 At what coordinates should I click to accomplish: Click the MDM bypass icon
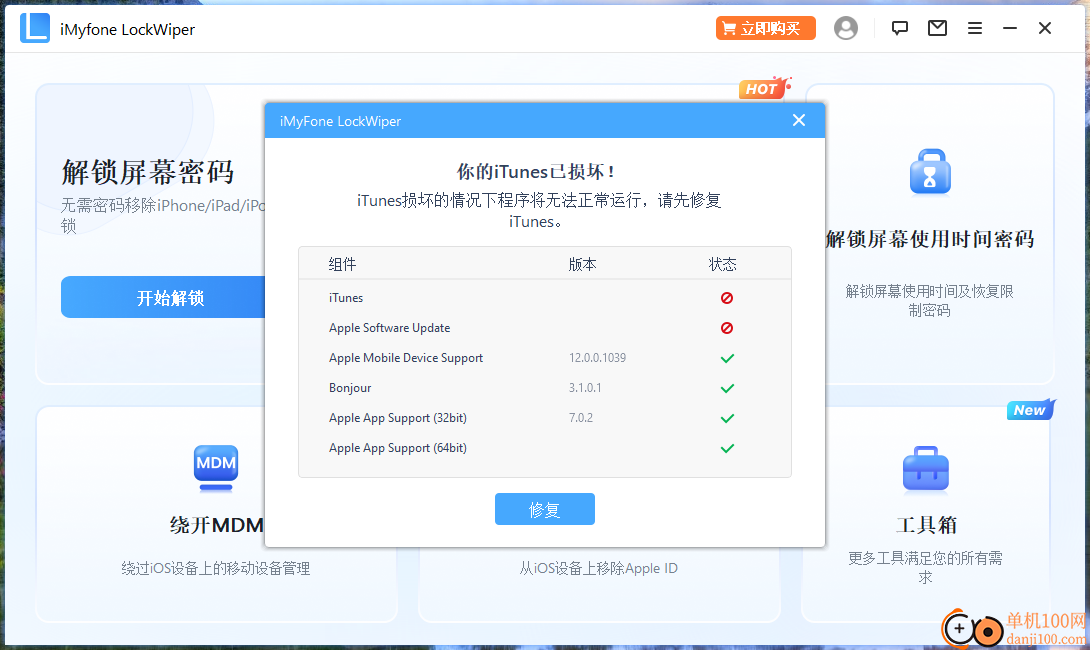[215, 468]
